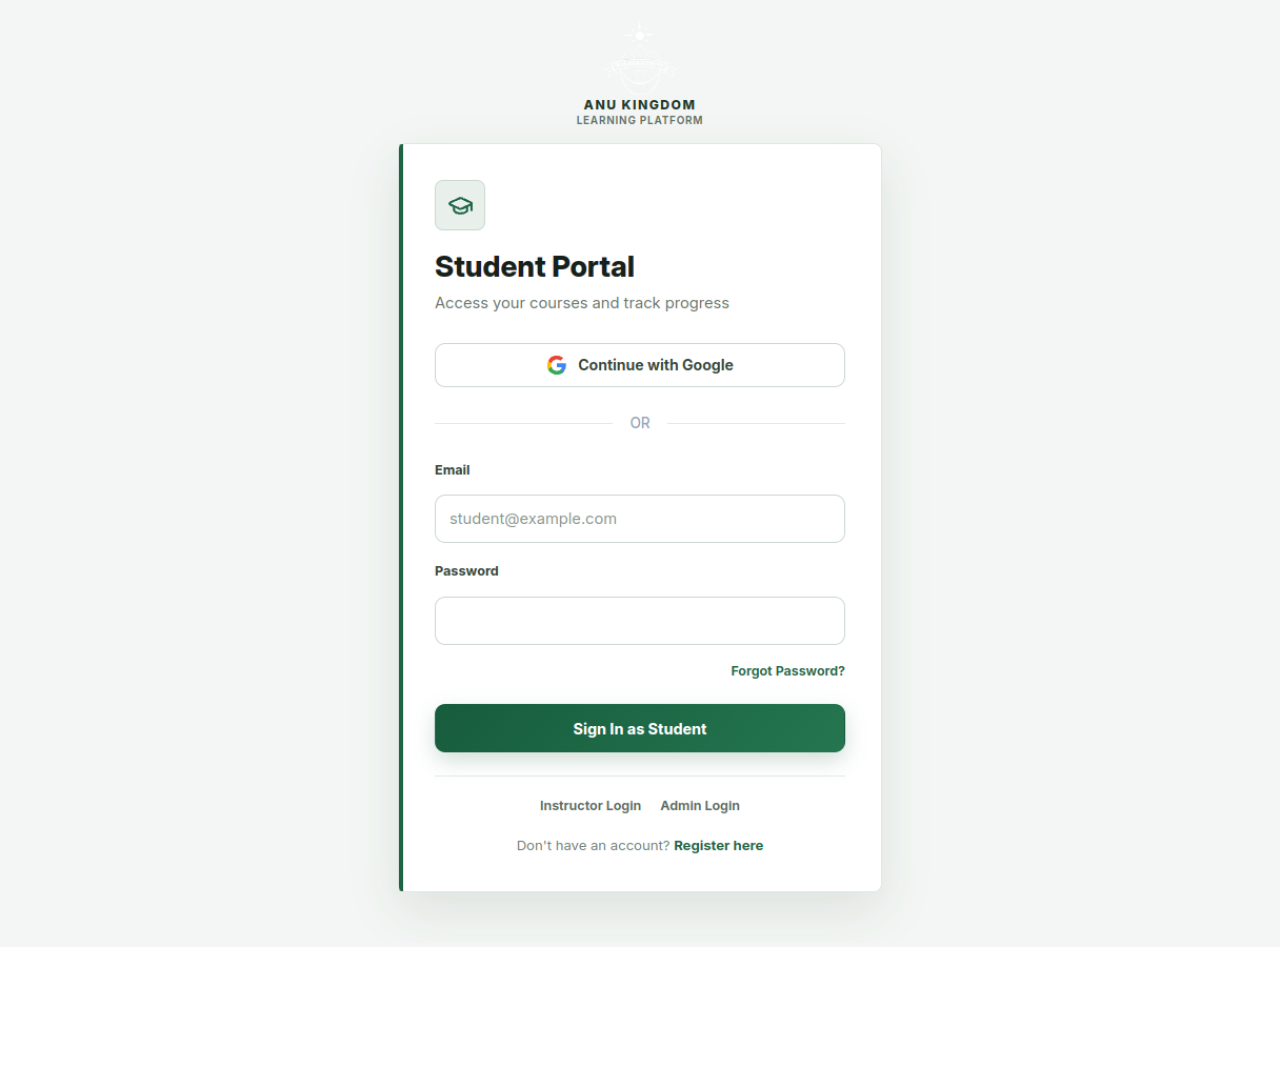1280x1066 pixels.
Task: Click the Password field label
Action: click(466, 571)
